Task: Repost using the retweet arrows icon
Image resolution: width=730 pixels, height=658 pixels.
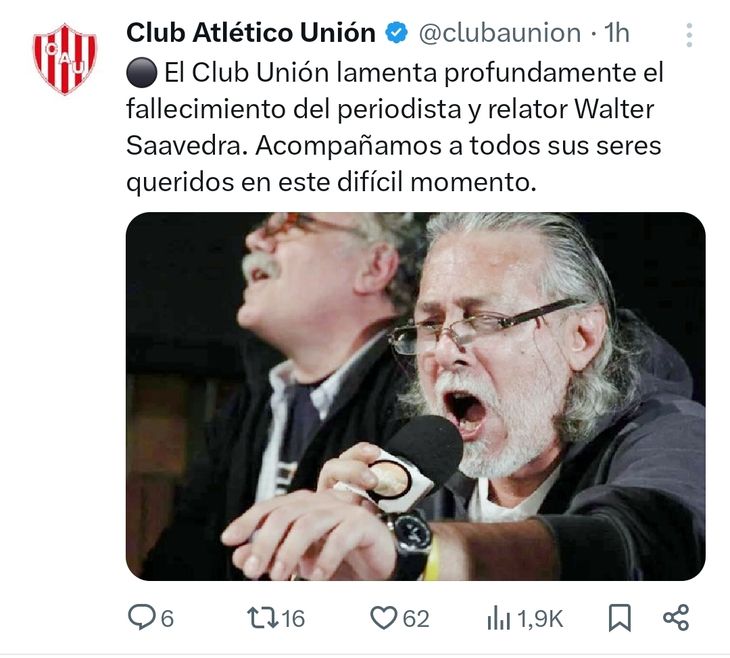Action: coord(262,618)
